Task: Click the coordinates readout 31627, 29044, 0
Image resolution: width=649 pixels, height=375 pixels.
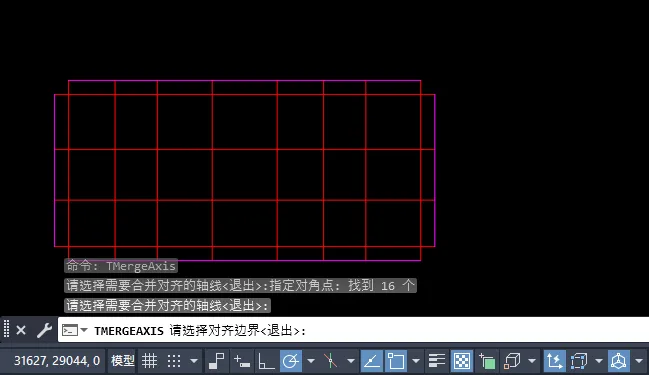Action: tap(57, 361)
